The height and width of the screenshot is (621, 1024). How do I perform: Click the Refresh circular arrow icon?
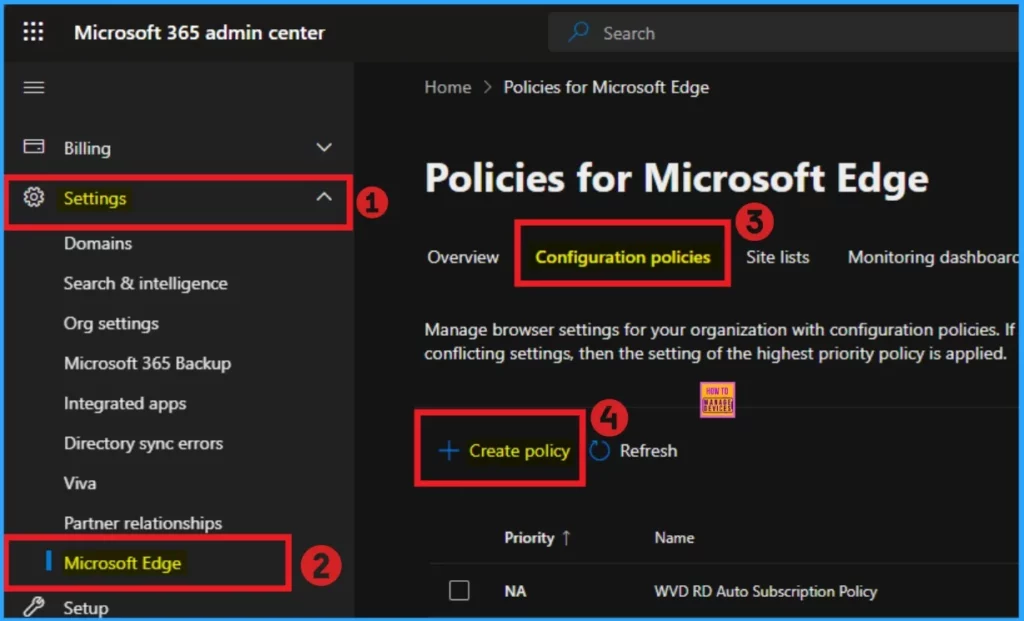[x=600, y=451]
